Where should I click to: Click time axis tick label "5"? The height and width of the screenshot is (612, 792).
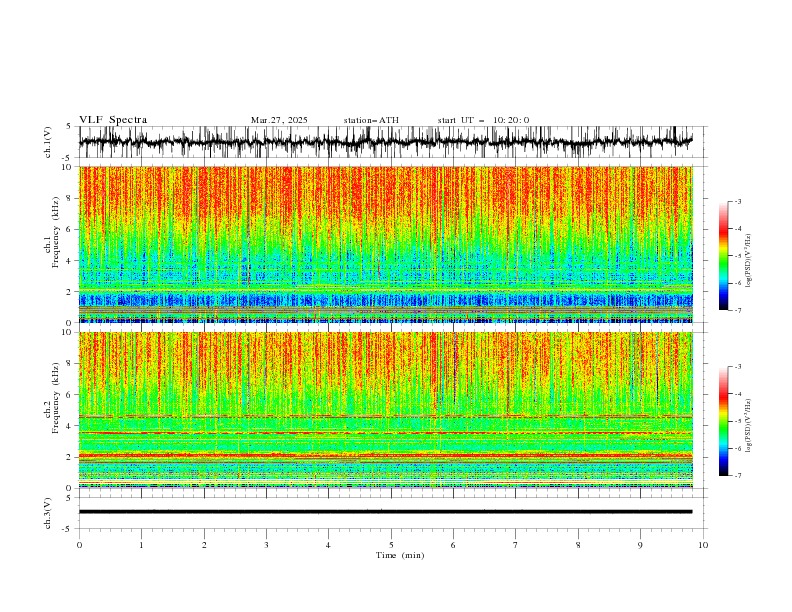point(391,545)
